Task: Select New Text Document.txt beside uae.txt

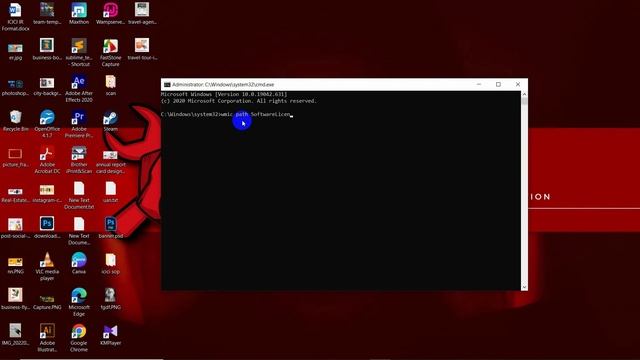Action: (79, 189)
